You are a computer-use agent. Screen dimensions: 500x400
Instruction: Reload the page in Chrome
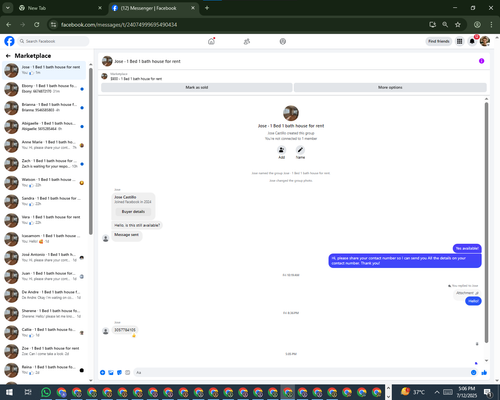(x=37, y=24)
